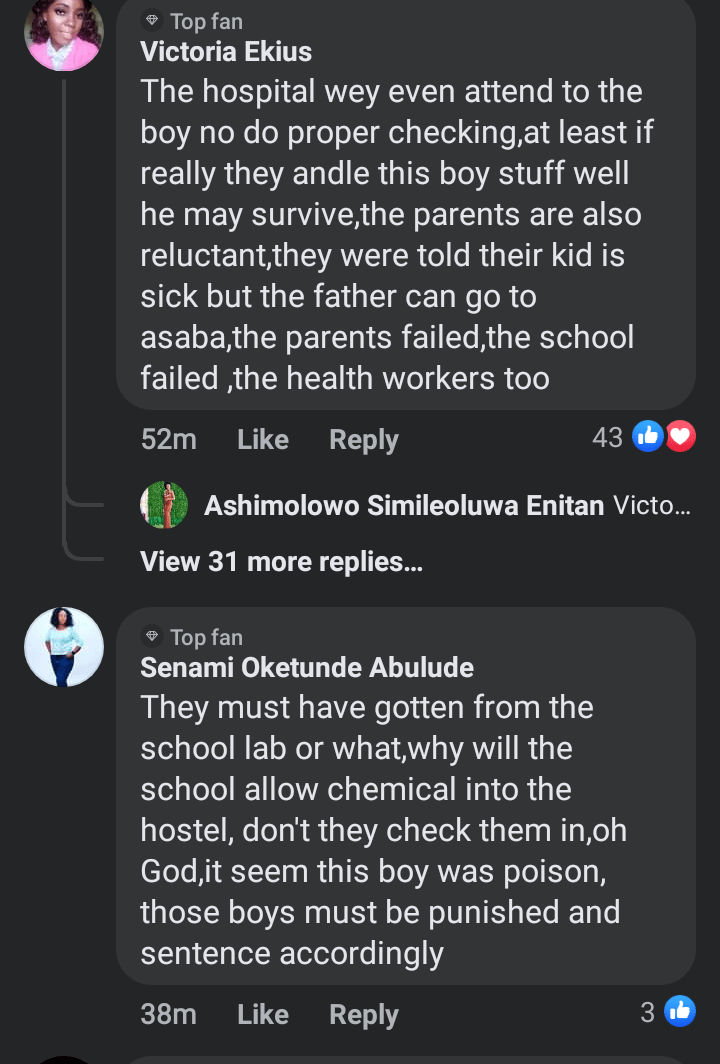Like Senami Oketunde Abulude's comment
The width and height of the screenshot is (720, 1064).
(263, 1014)
